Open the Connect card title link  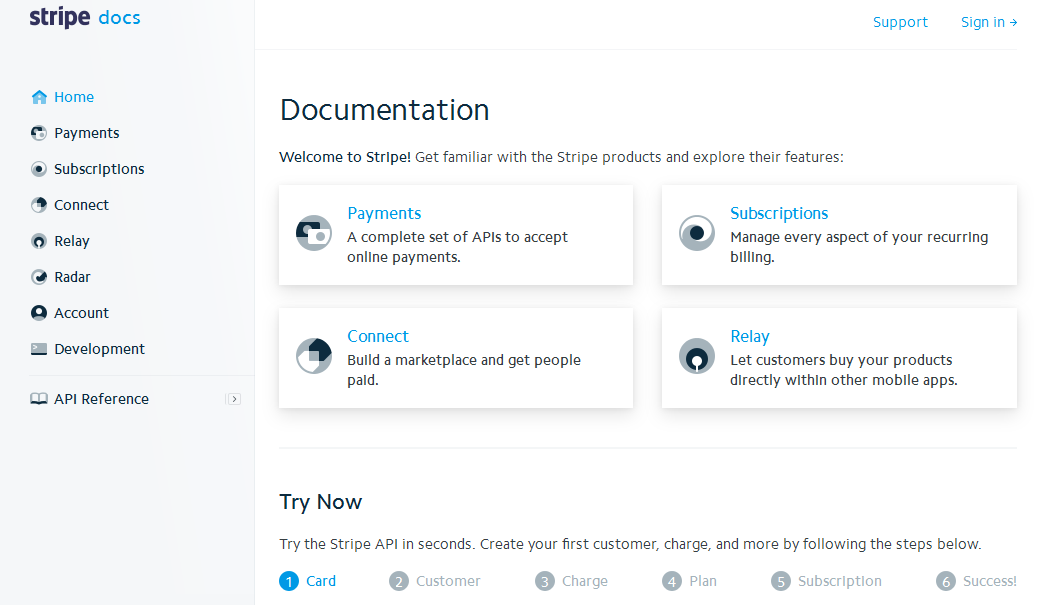(x=378, y=336)
